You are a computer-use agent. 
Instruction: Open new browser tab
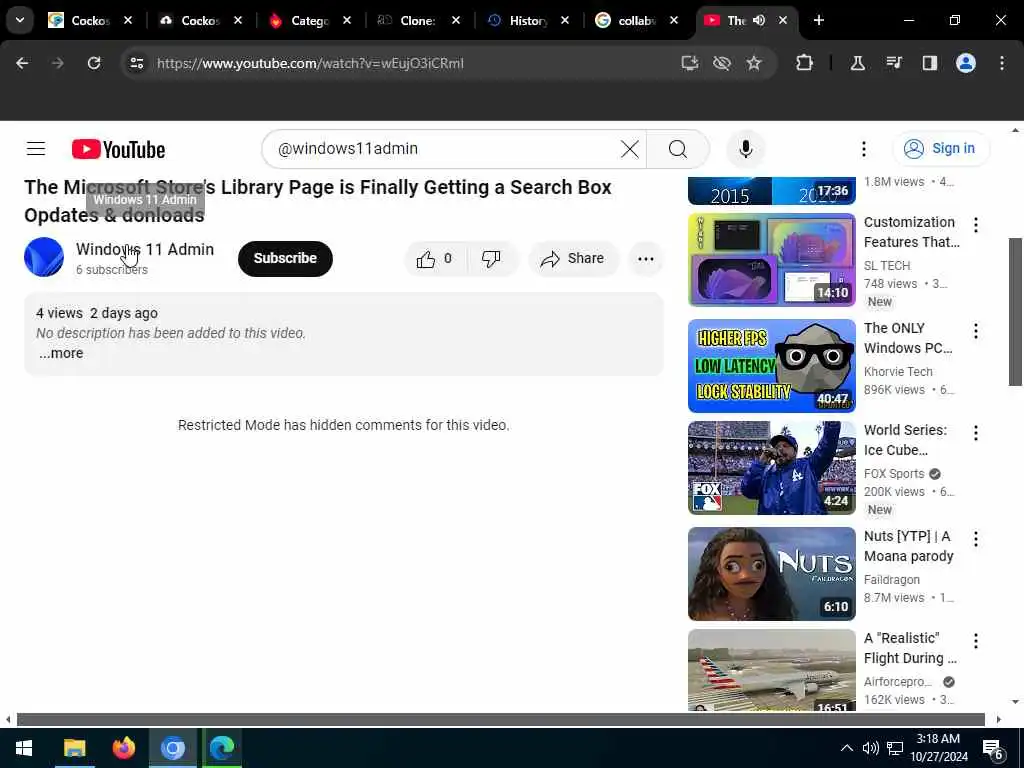[x=819, y=20]
